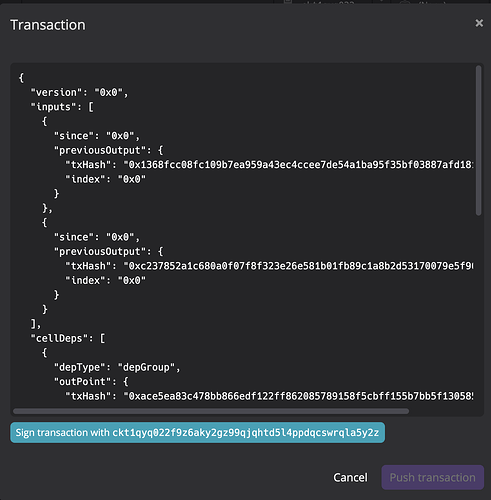Select the txHash value starting 0xace5ea83c

pos(298,396)
